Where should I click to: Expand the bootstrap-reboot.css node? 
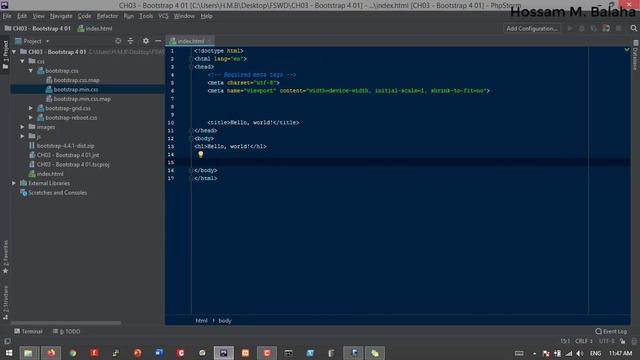click(31, 118)
